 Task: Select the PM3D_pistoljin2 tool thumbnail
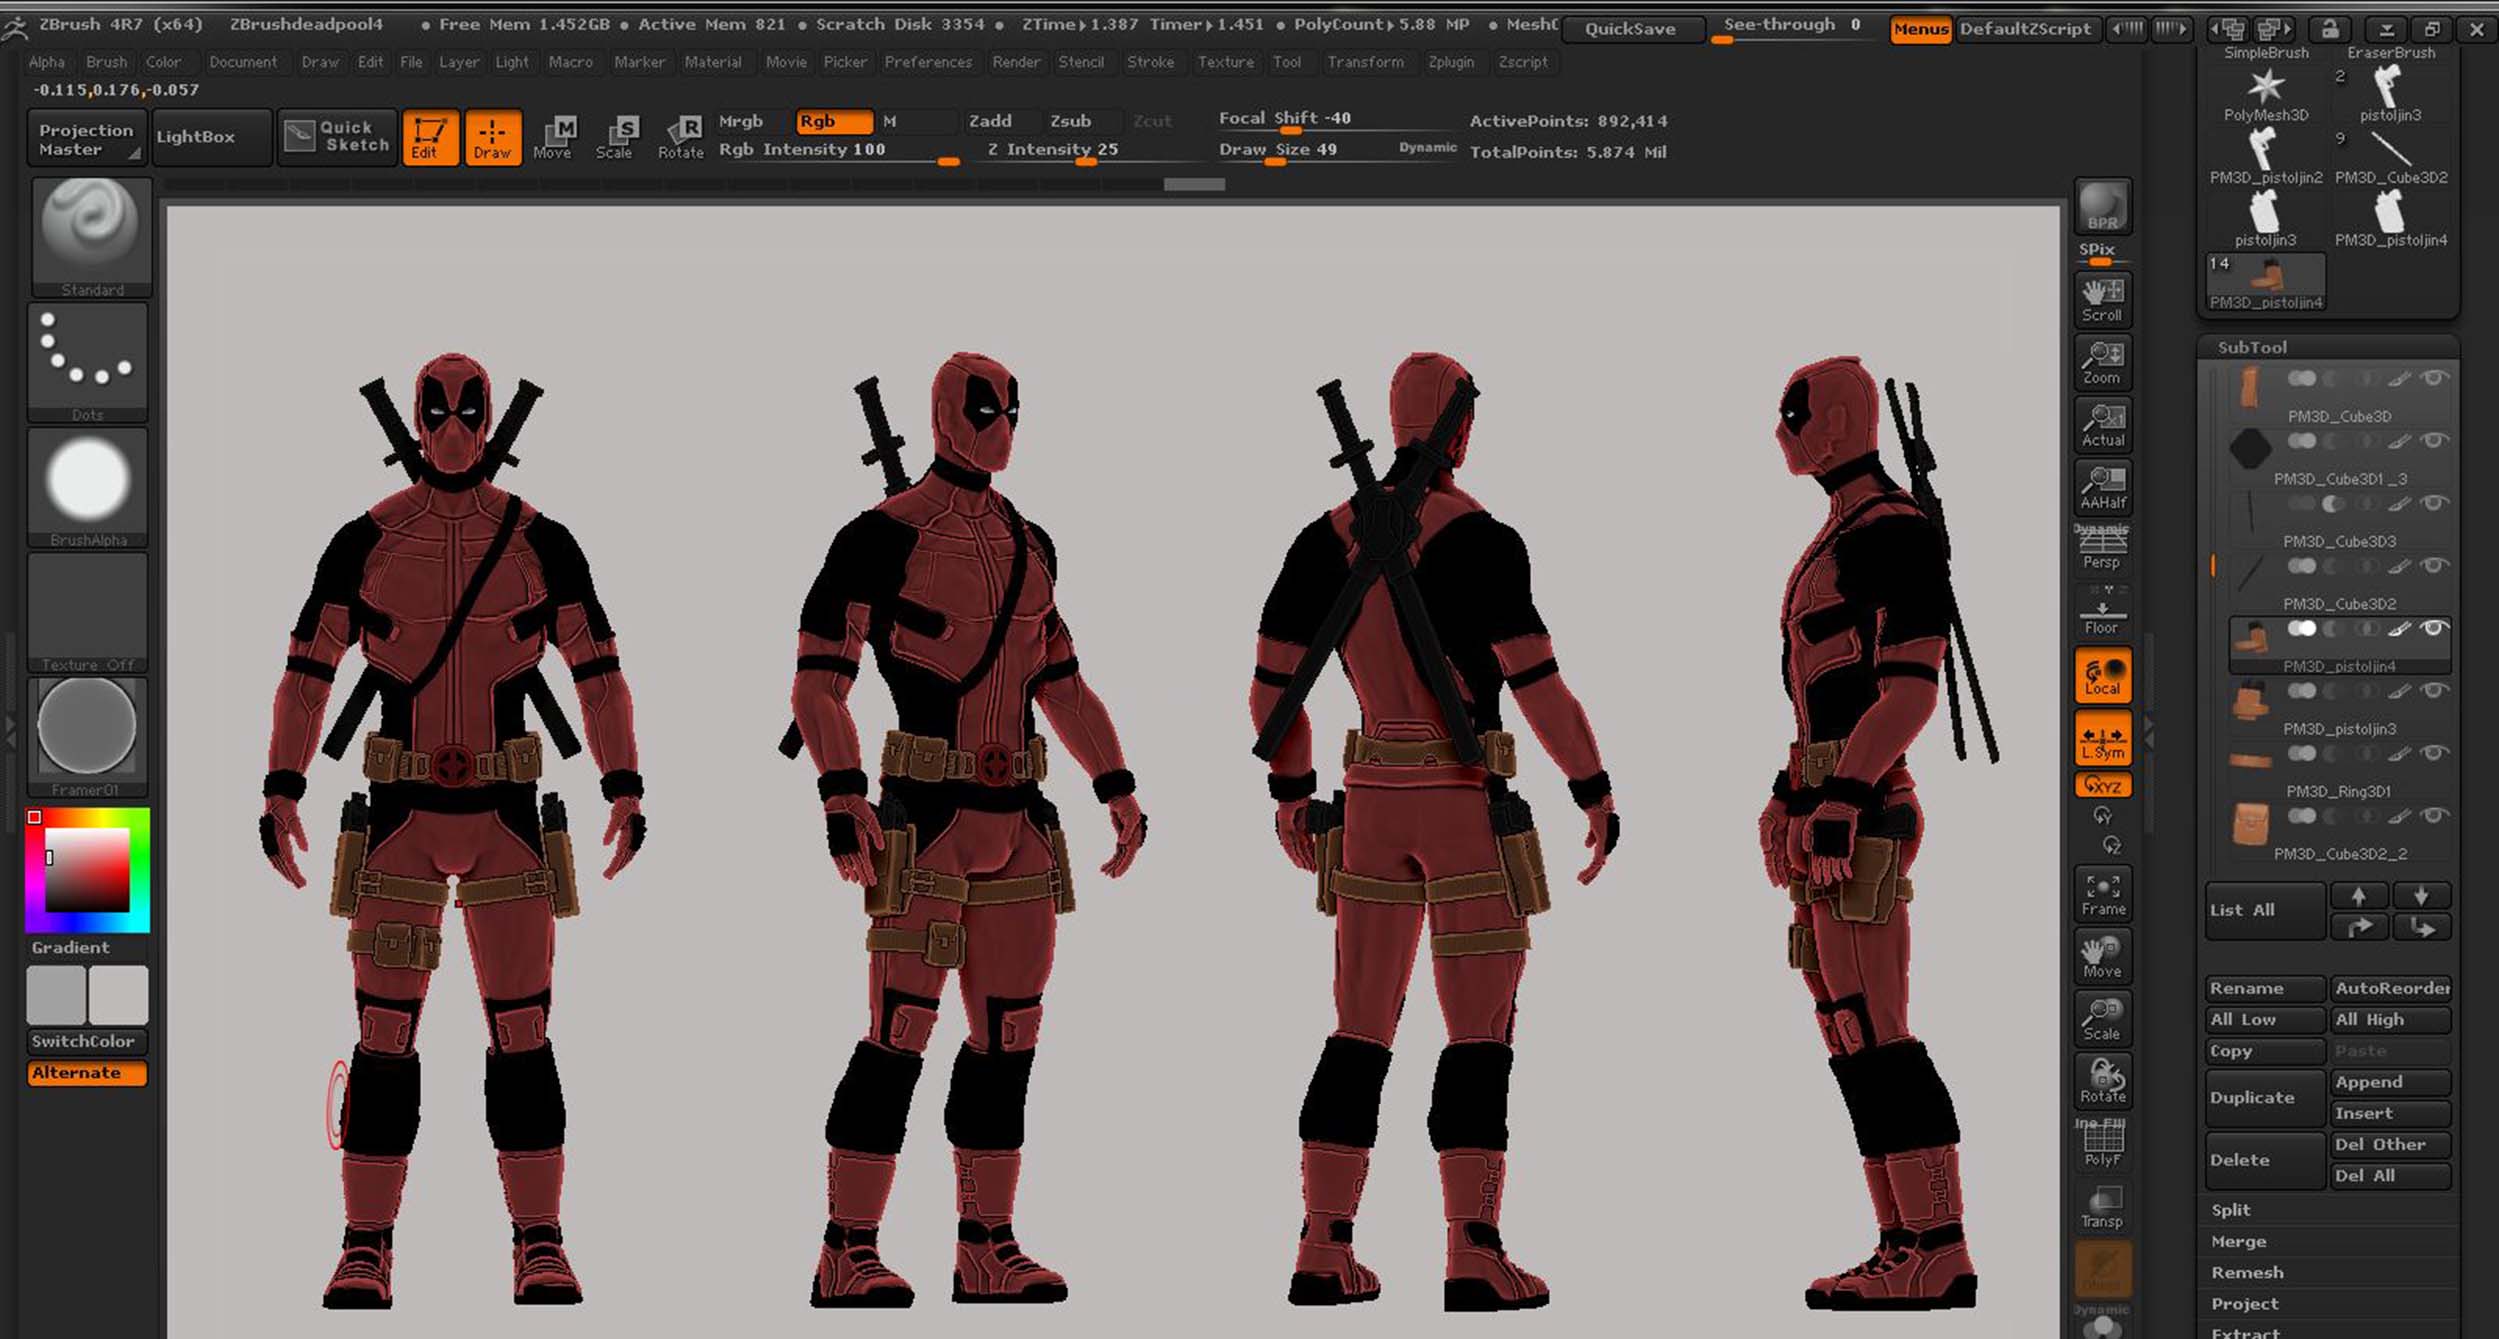click(x=2266, y=157)
